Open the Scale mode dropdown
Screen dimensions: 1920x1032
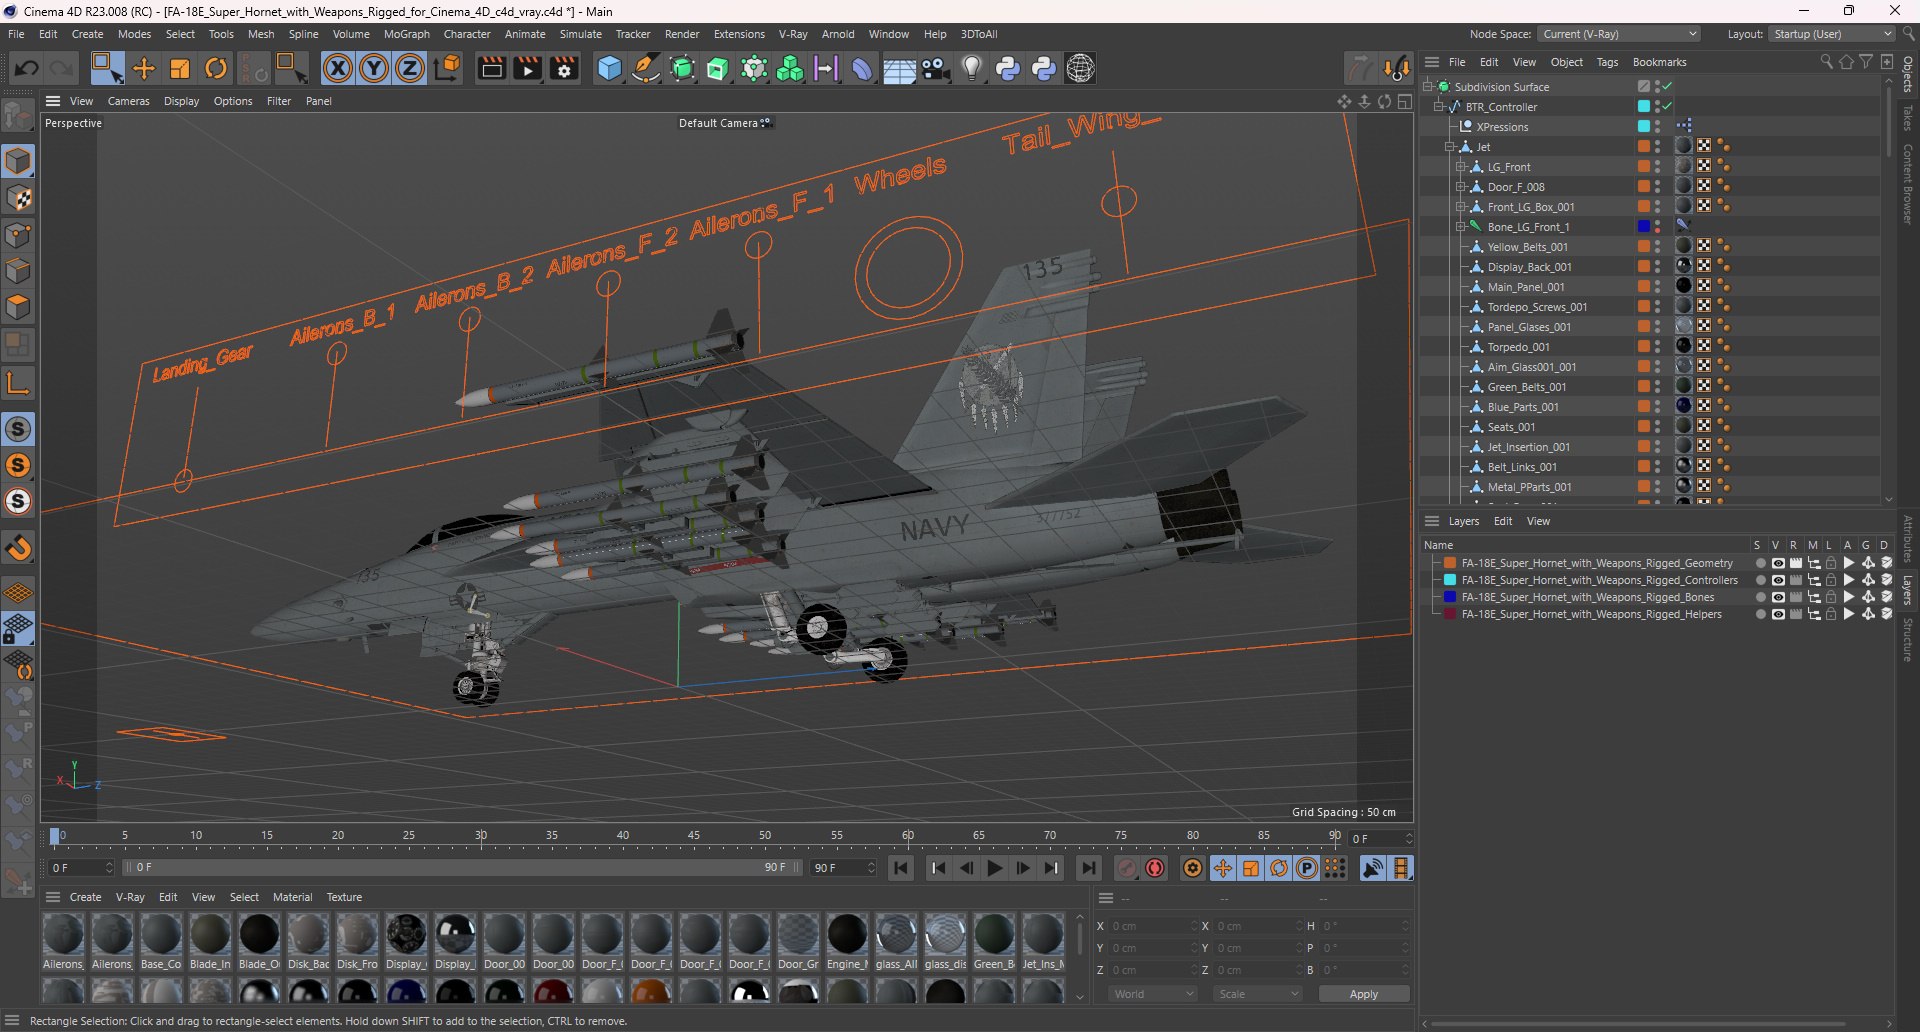click(x=1257, y=994)
